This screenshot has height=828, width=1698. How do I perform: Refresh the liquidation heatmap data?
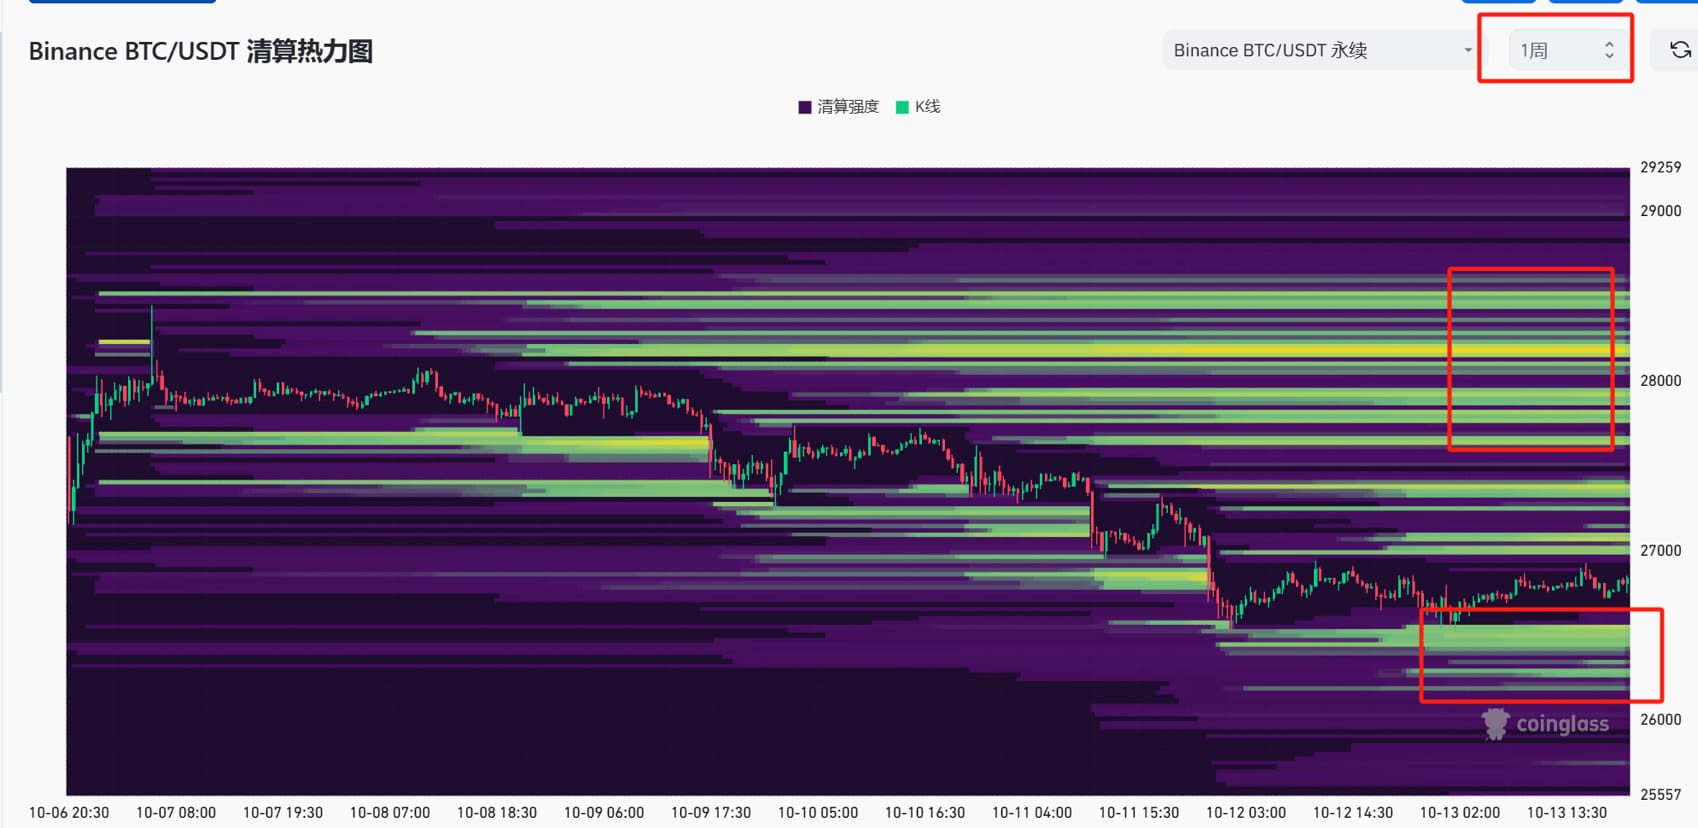[1680, 50]
